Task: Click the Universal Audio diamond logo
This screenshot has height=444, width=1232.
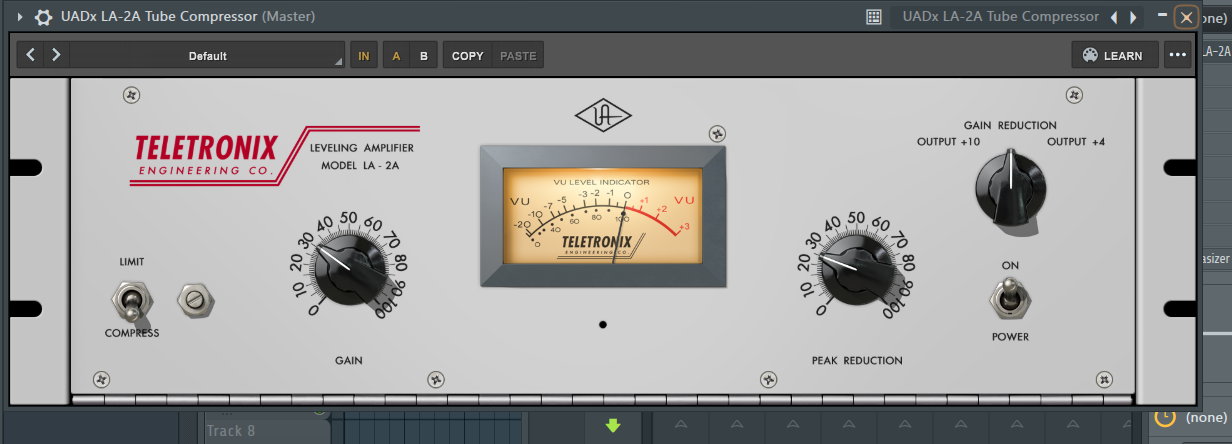Action: tap(603, 117)
